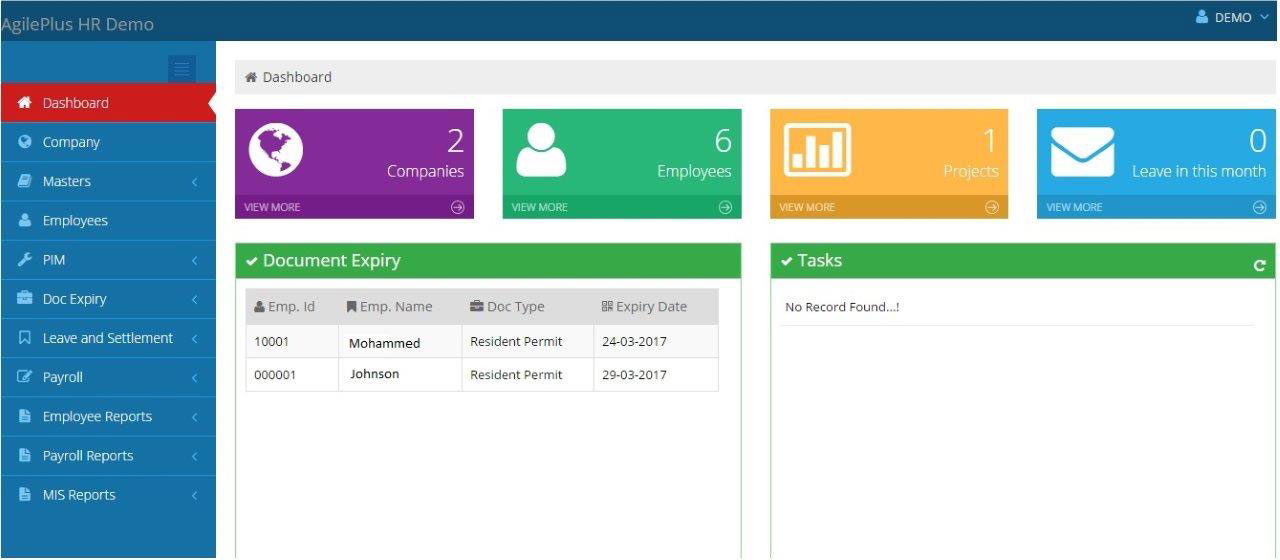Select the MIS Reports menu label
This screenshot has height=560, width=1280.
tap(79, 494)
